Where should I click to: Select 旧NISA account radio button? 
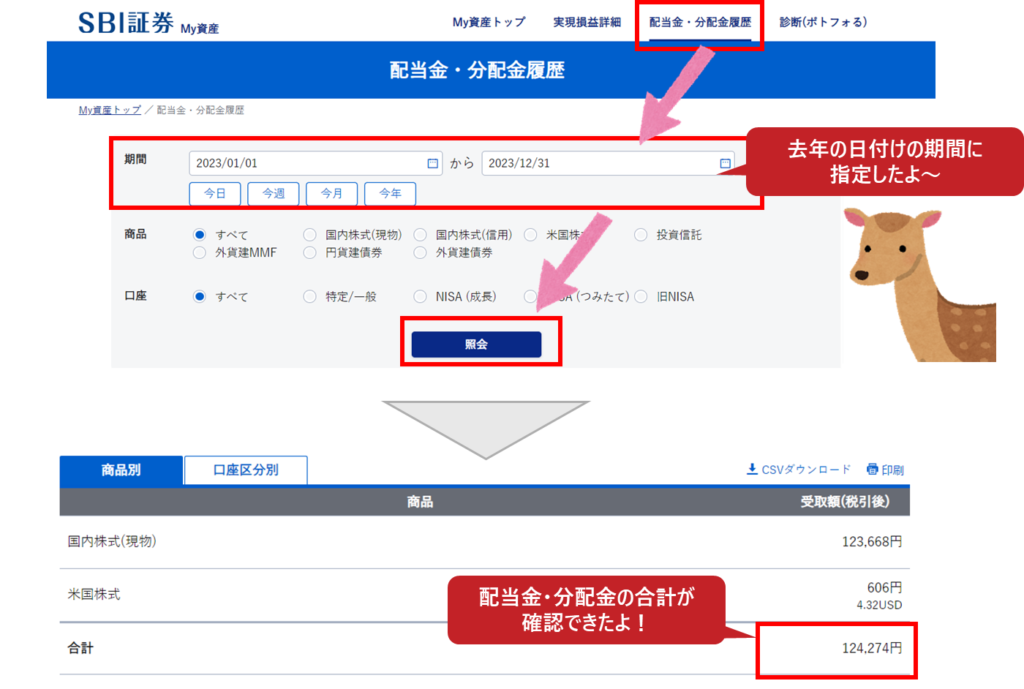[x=640, y=297]
